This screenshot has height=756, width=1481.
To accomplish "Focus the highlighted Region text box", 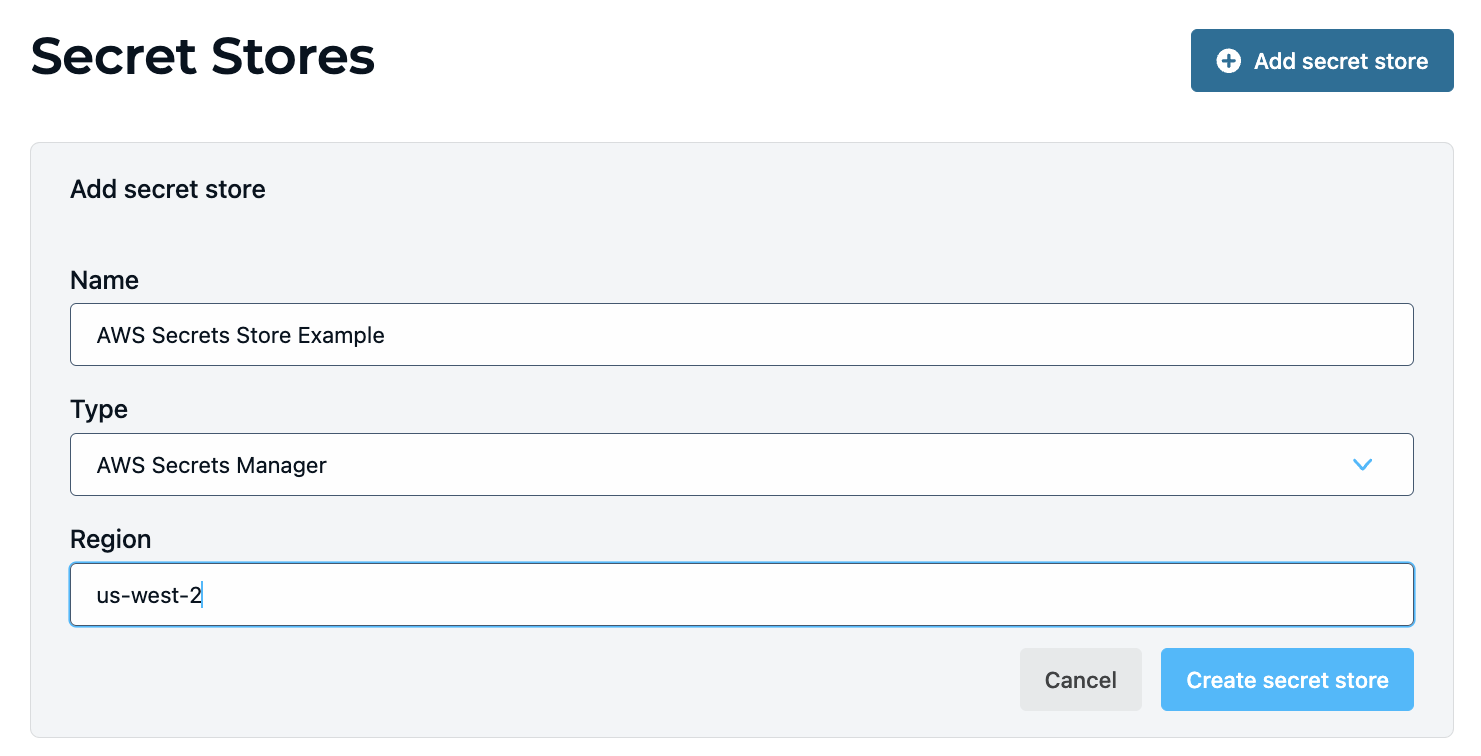I will (740, 594).
